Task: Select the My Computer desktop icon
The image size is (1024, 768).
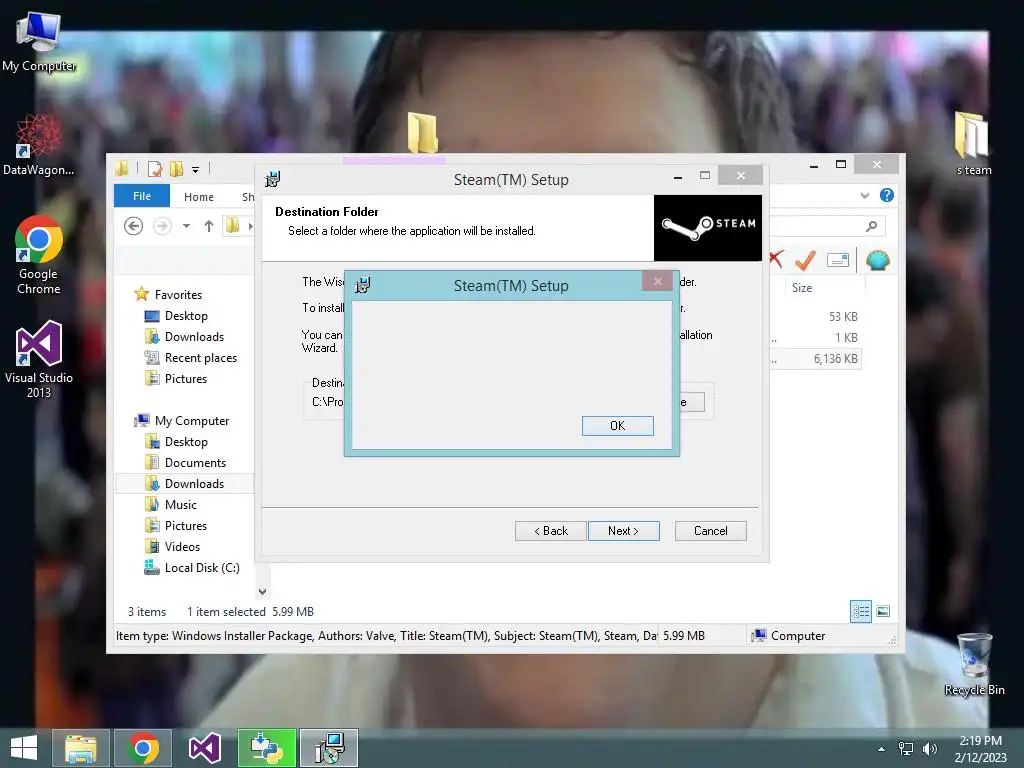Action: pos(39,42)
